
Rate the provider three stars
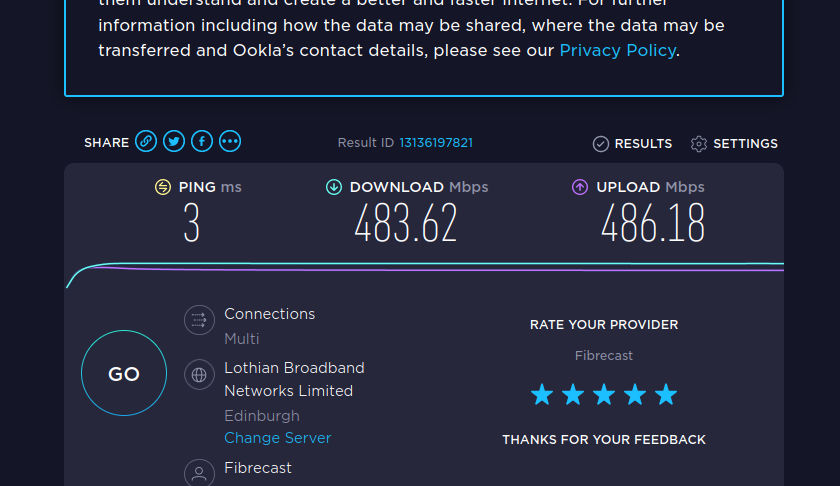coord(604,394)
